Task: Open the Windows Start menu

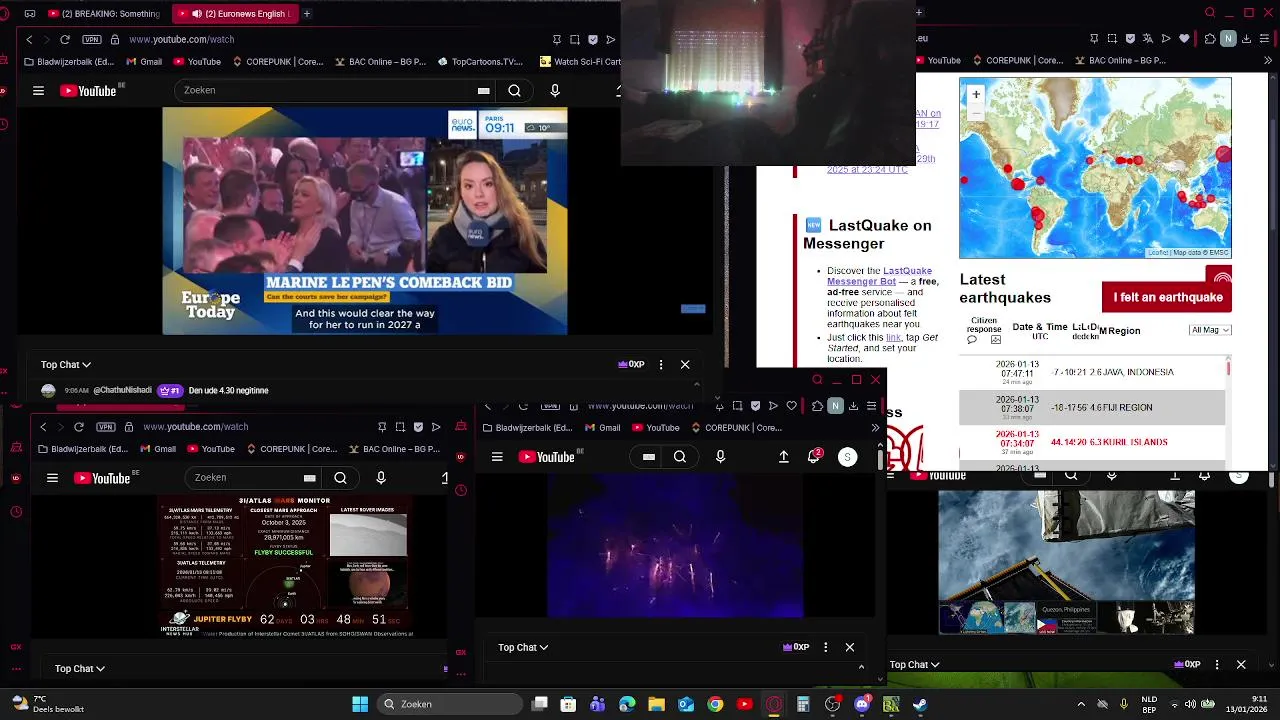Action: coord(360,704)
